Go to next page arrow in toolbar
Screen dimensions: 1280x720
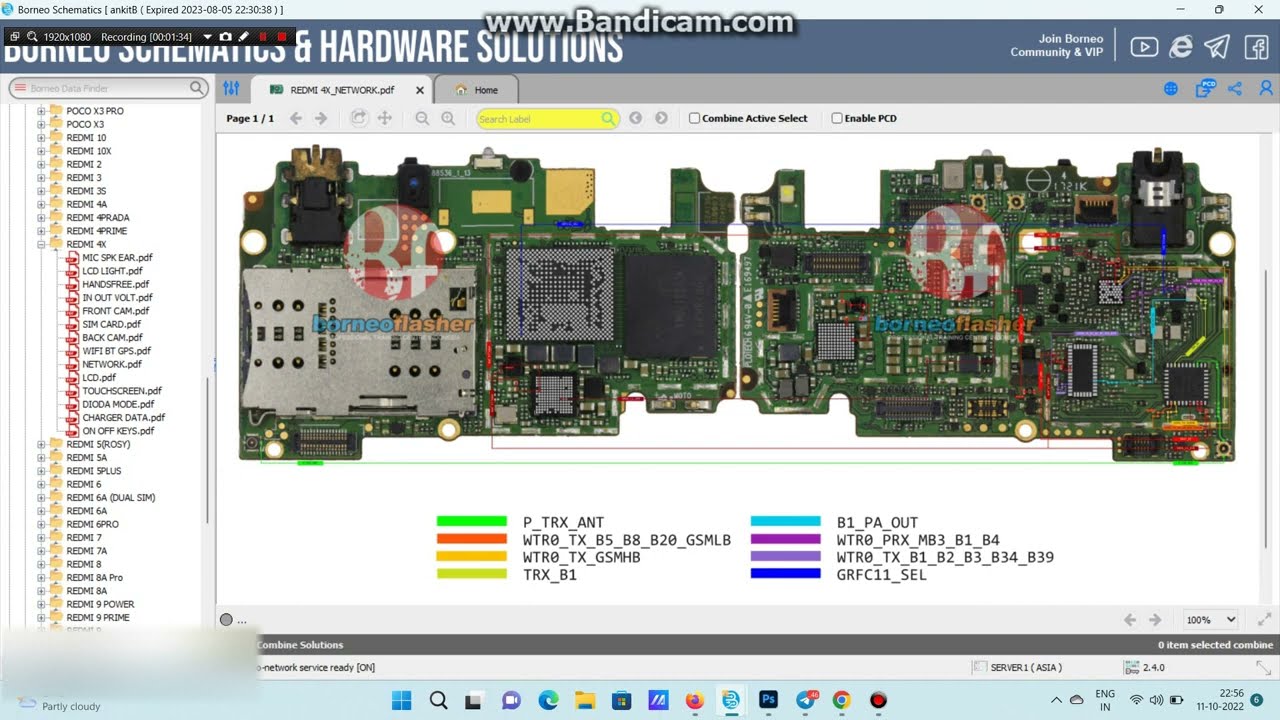click(321, 118)
